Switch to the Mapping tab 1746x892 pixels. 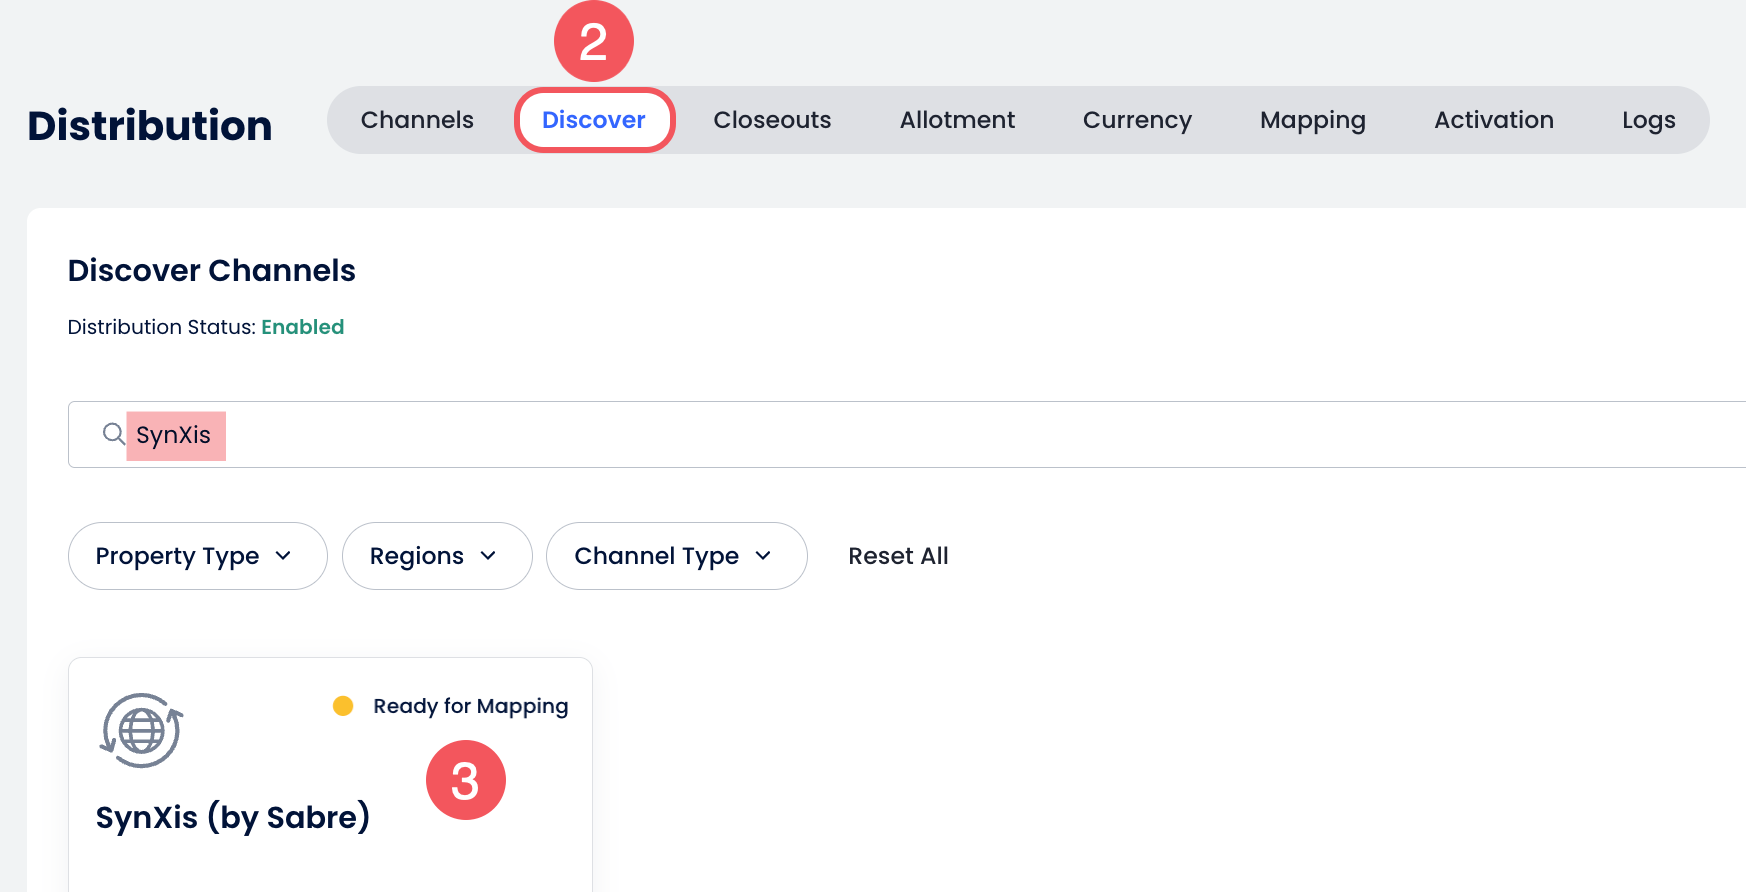(x=1312, y=120)
